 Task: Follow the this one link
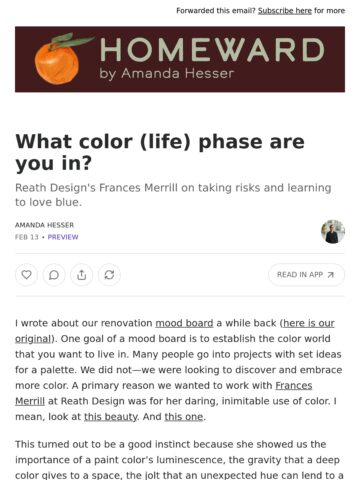click(184, 417)
